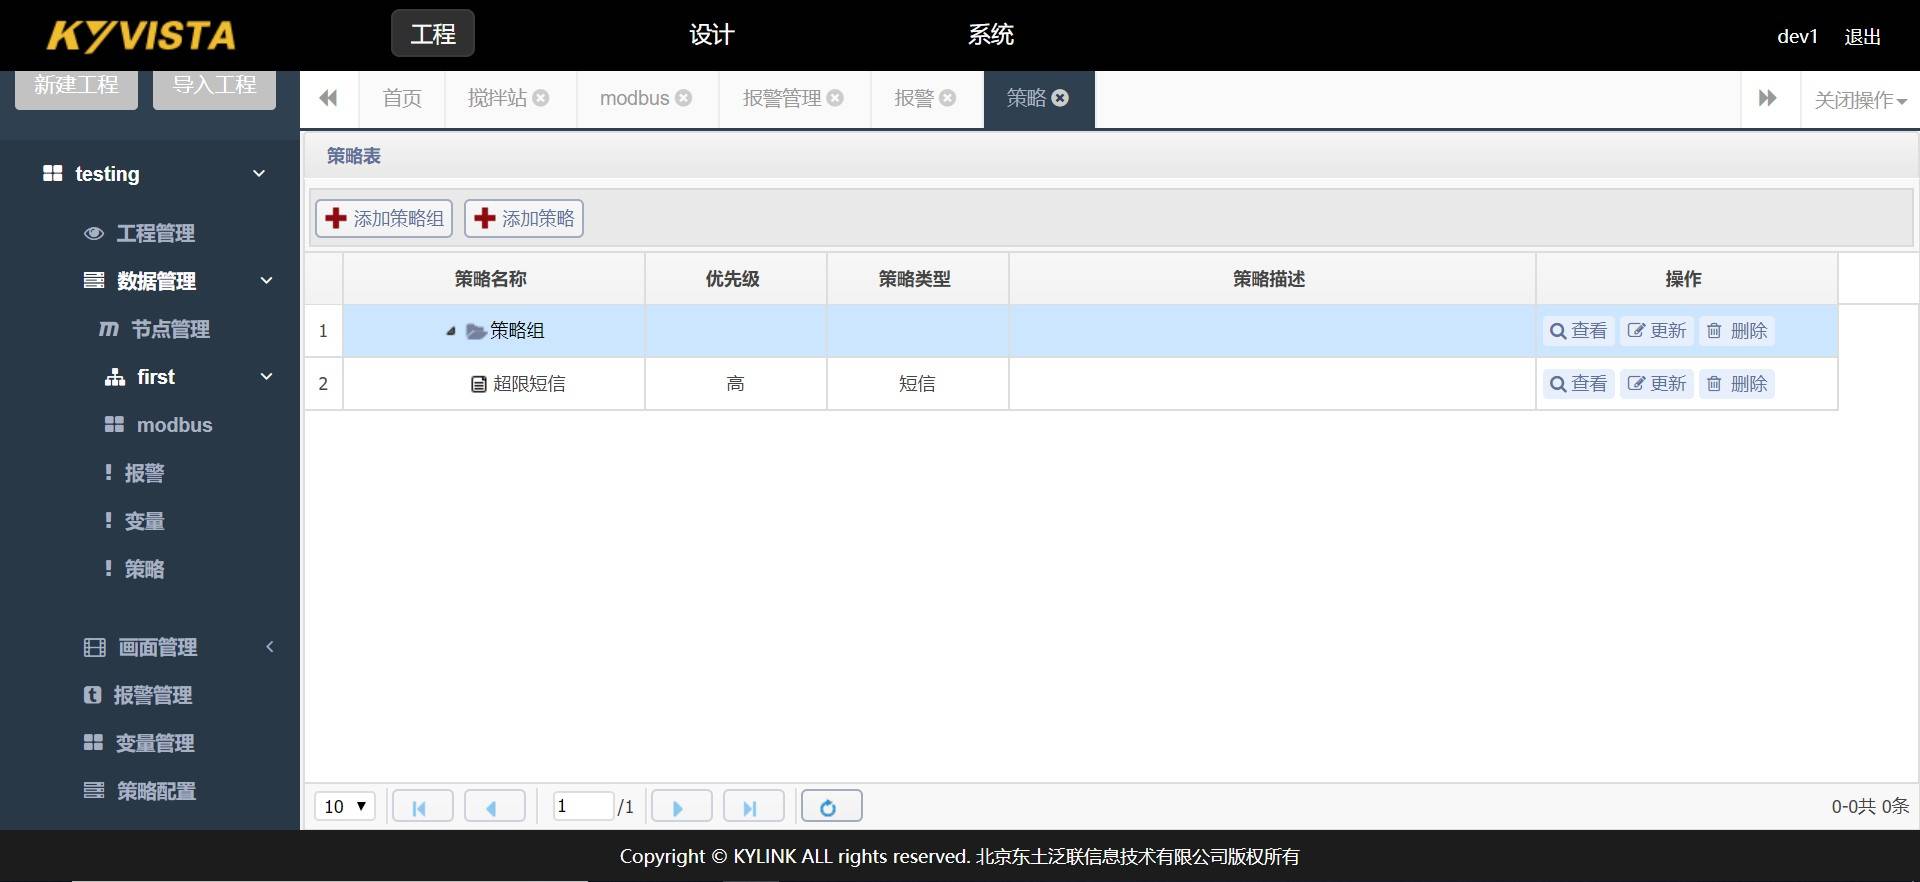This screenshot has width=1920, height=882.
Task: Close the modbus tab
Action: (x=684, y=98)
